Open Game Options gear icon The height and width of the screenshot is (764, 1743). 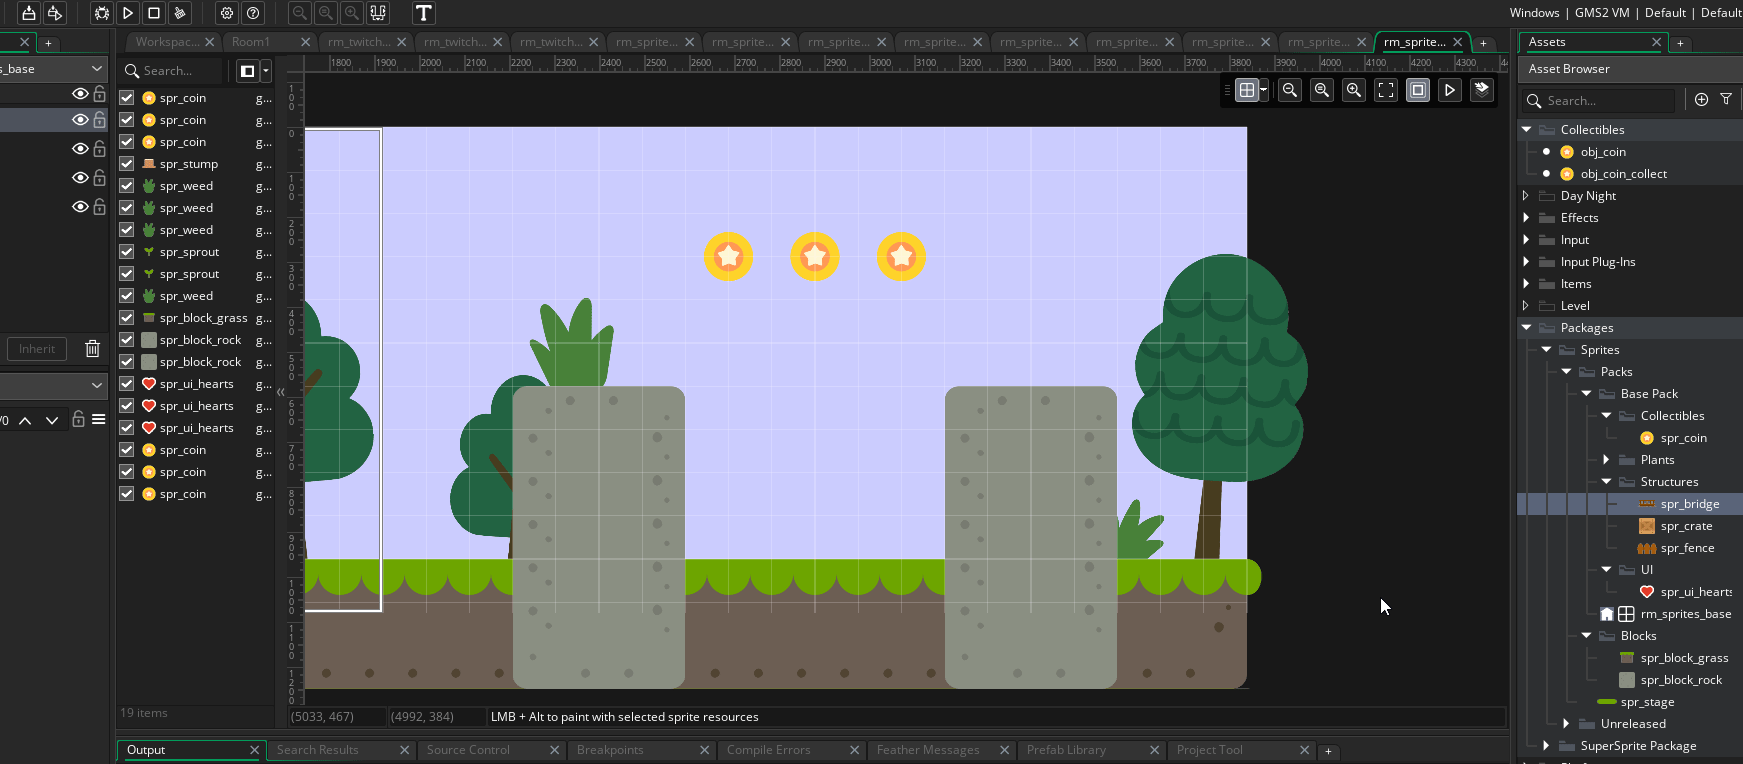[x=227, y=13]
